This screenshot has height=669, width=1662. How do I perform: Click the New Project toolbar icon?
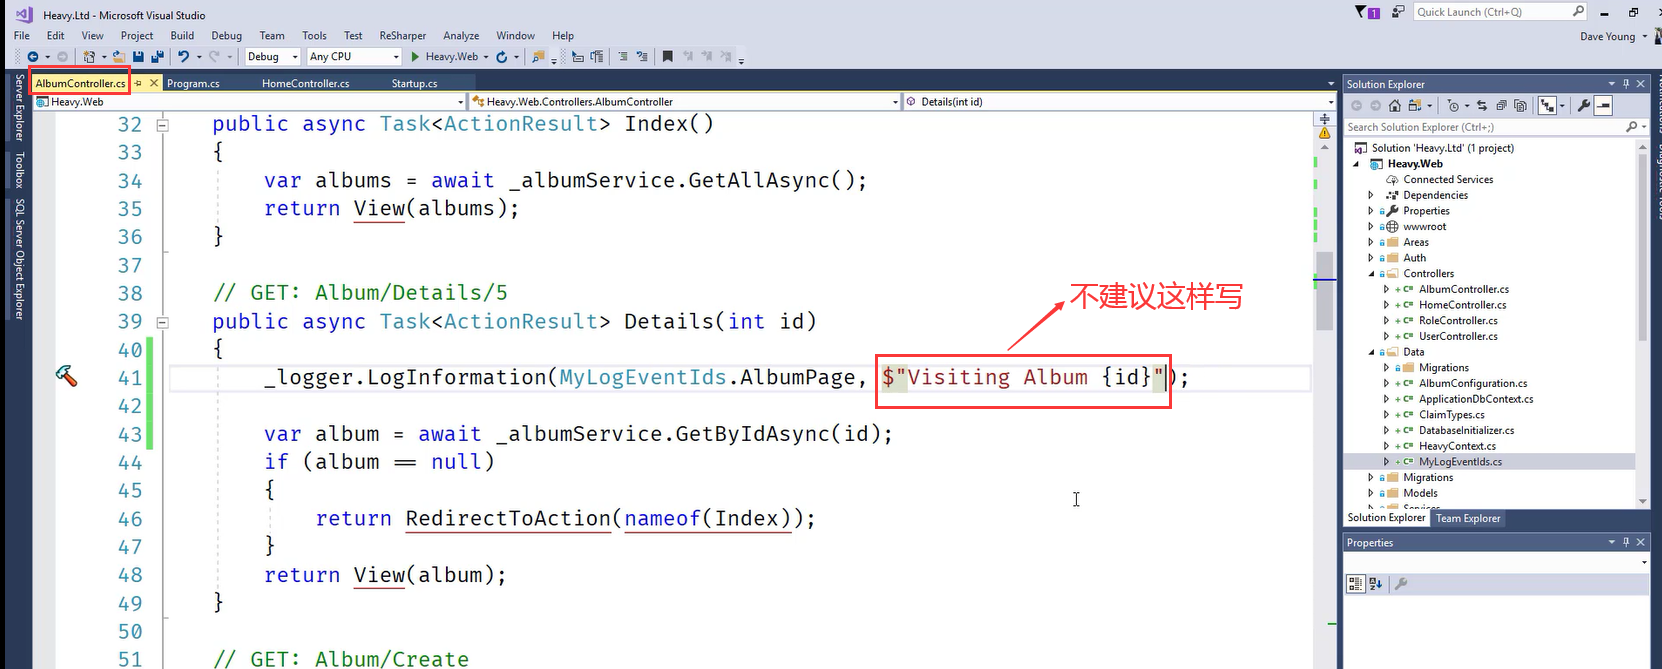(89, 57)
